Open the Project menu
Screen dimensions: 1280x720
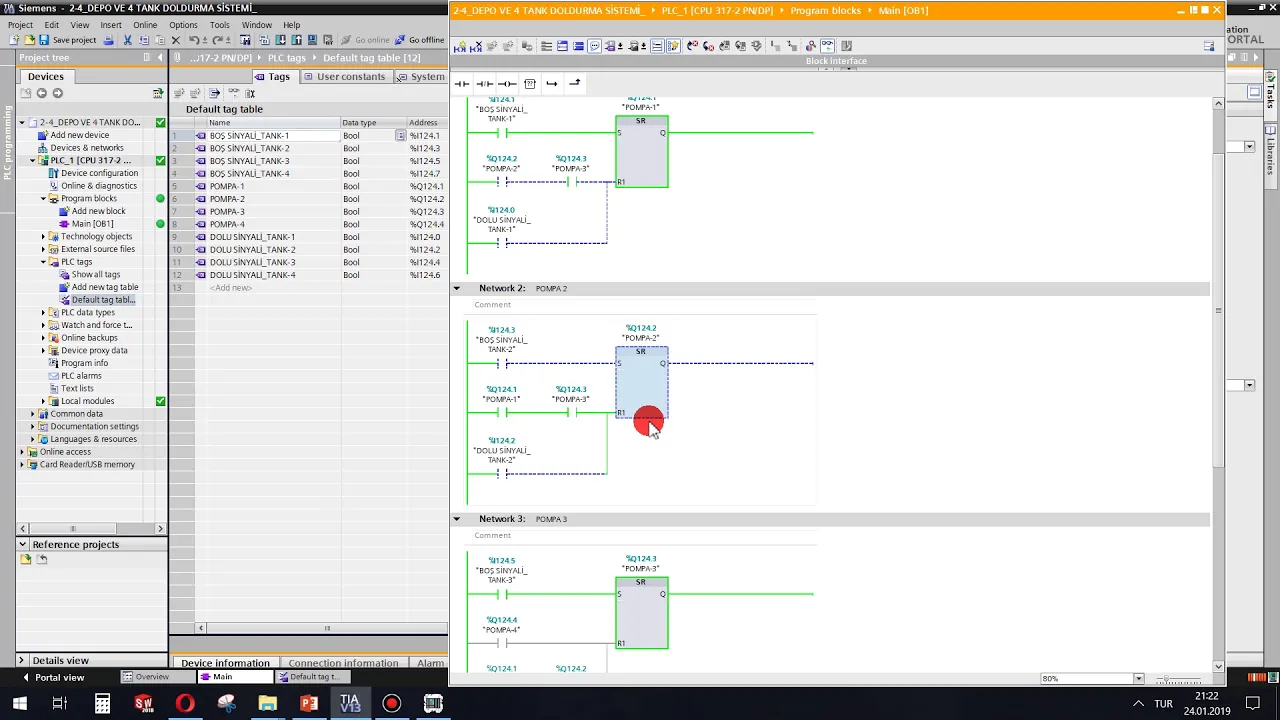click(20, 25)
